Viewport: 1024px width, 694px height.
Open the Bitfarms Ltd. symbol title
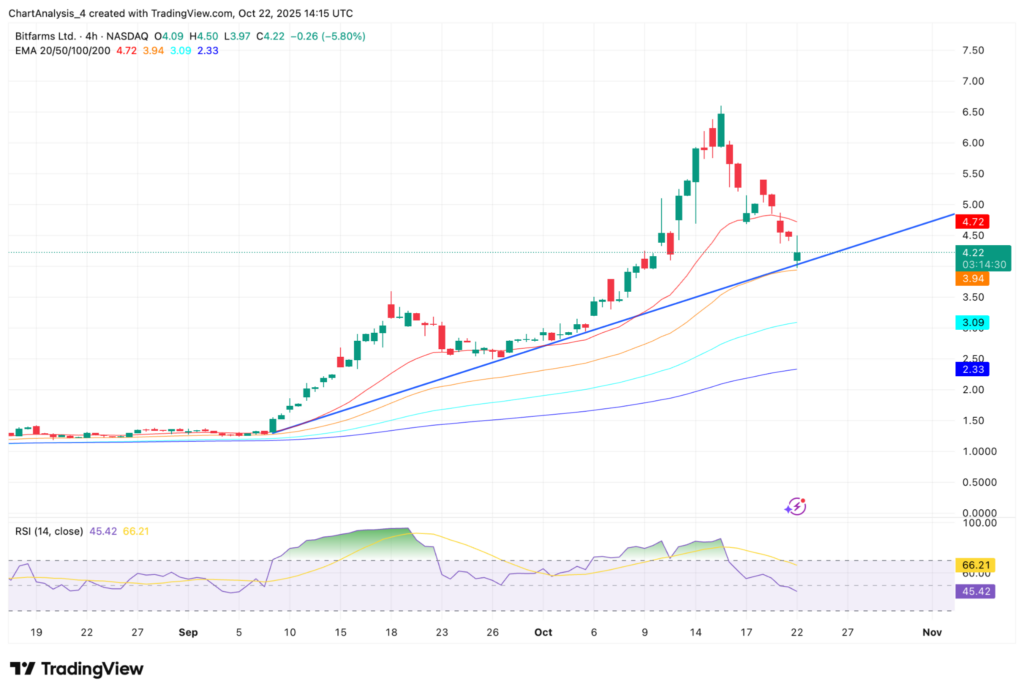click(x=49, y=36)
